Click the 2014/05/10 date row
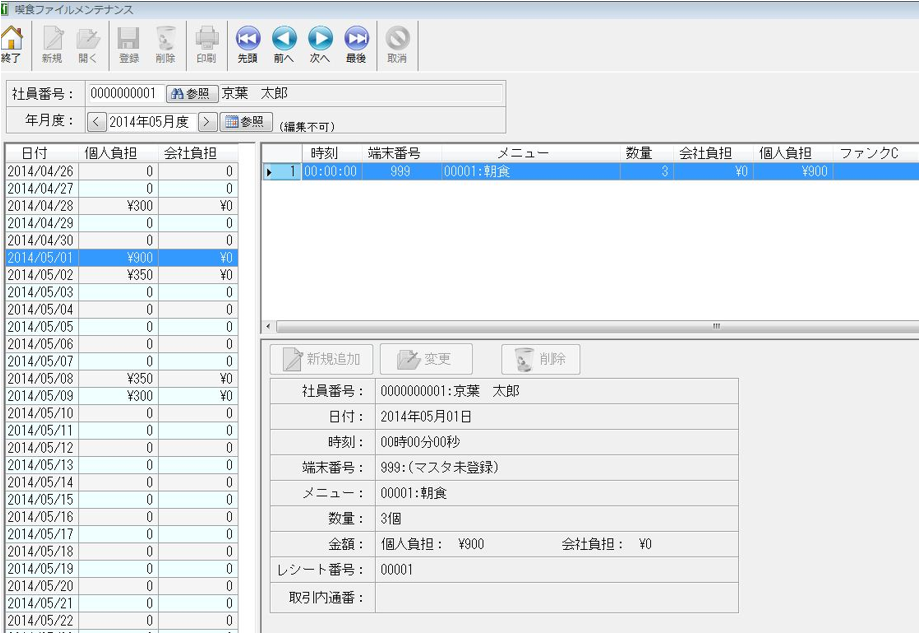920x634 pixels. point(121,413)
